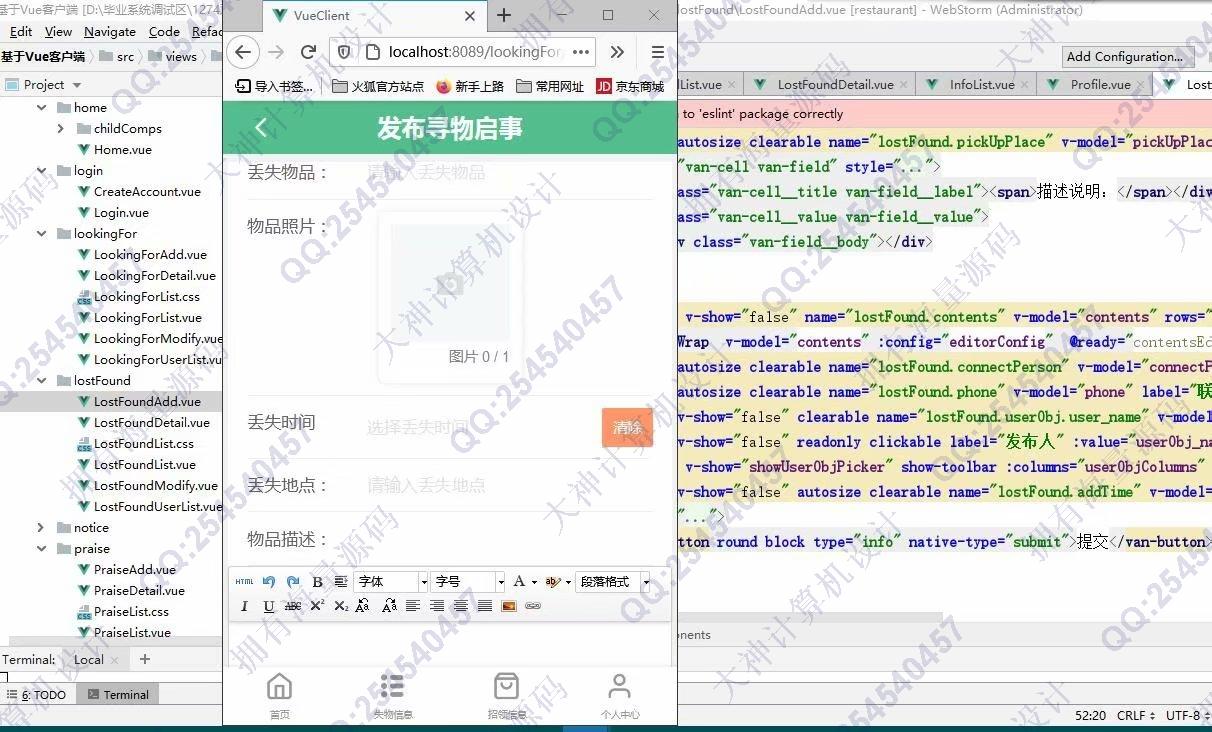The height and width of the screenshot is (732, 1212).
Task: Click the insert hyperlink icon in the editor
Action: tap(533, 606)
